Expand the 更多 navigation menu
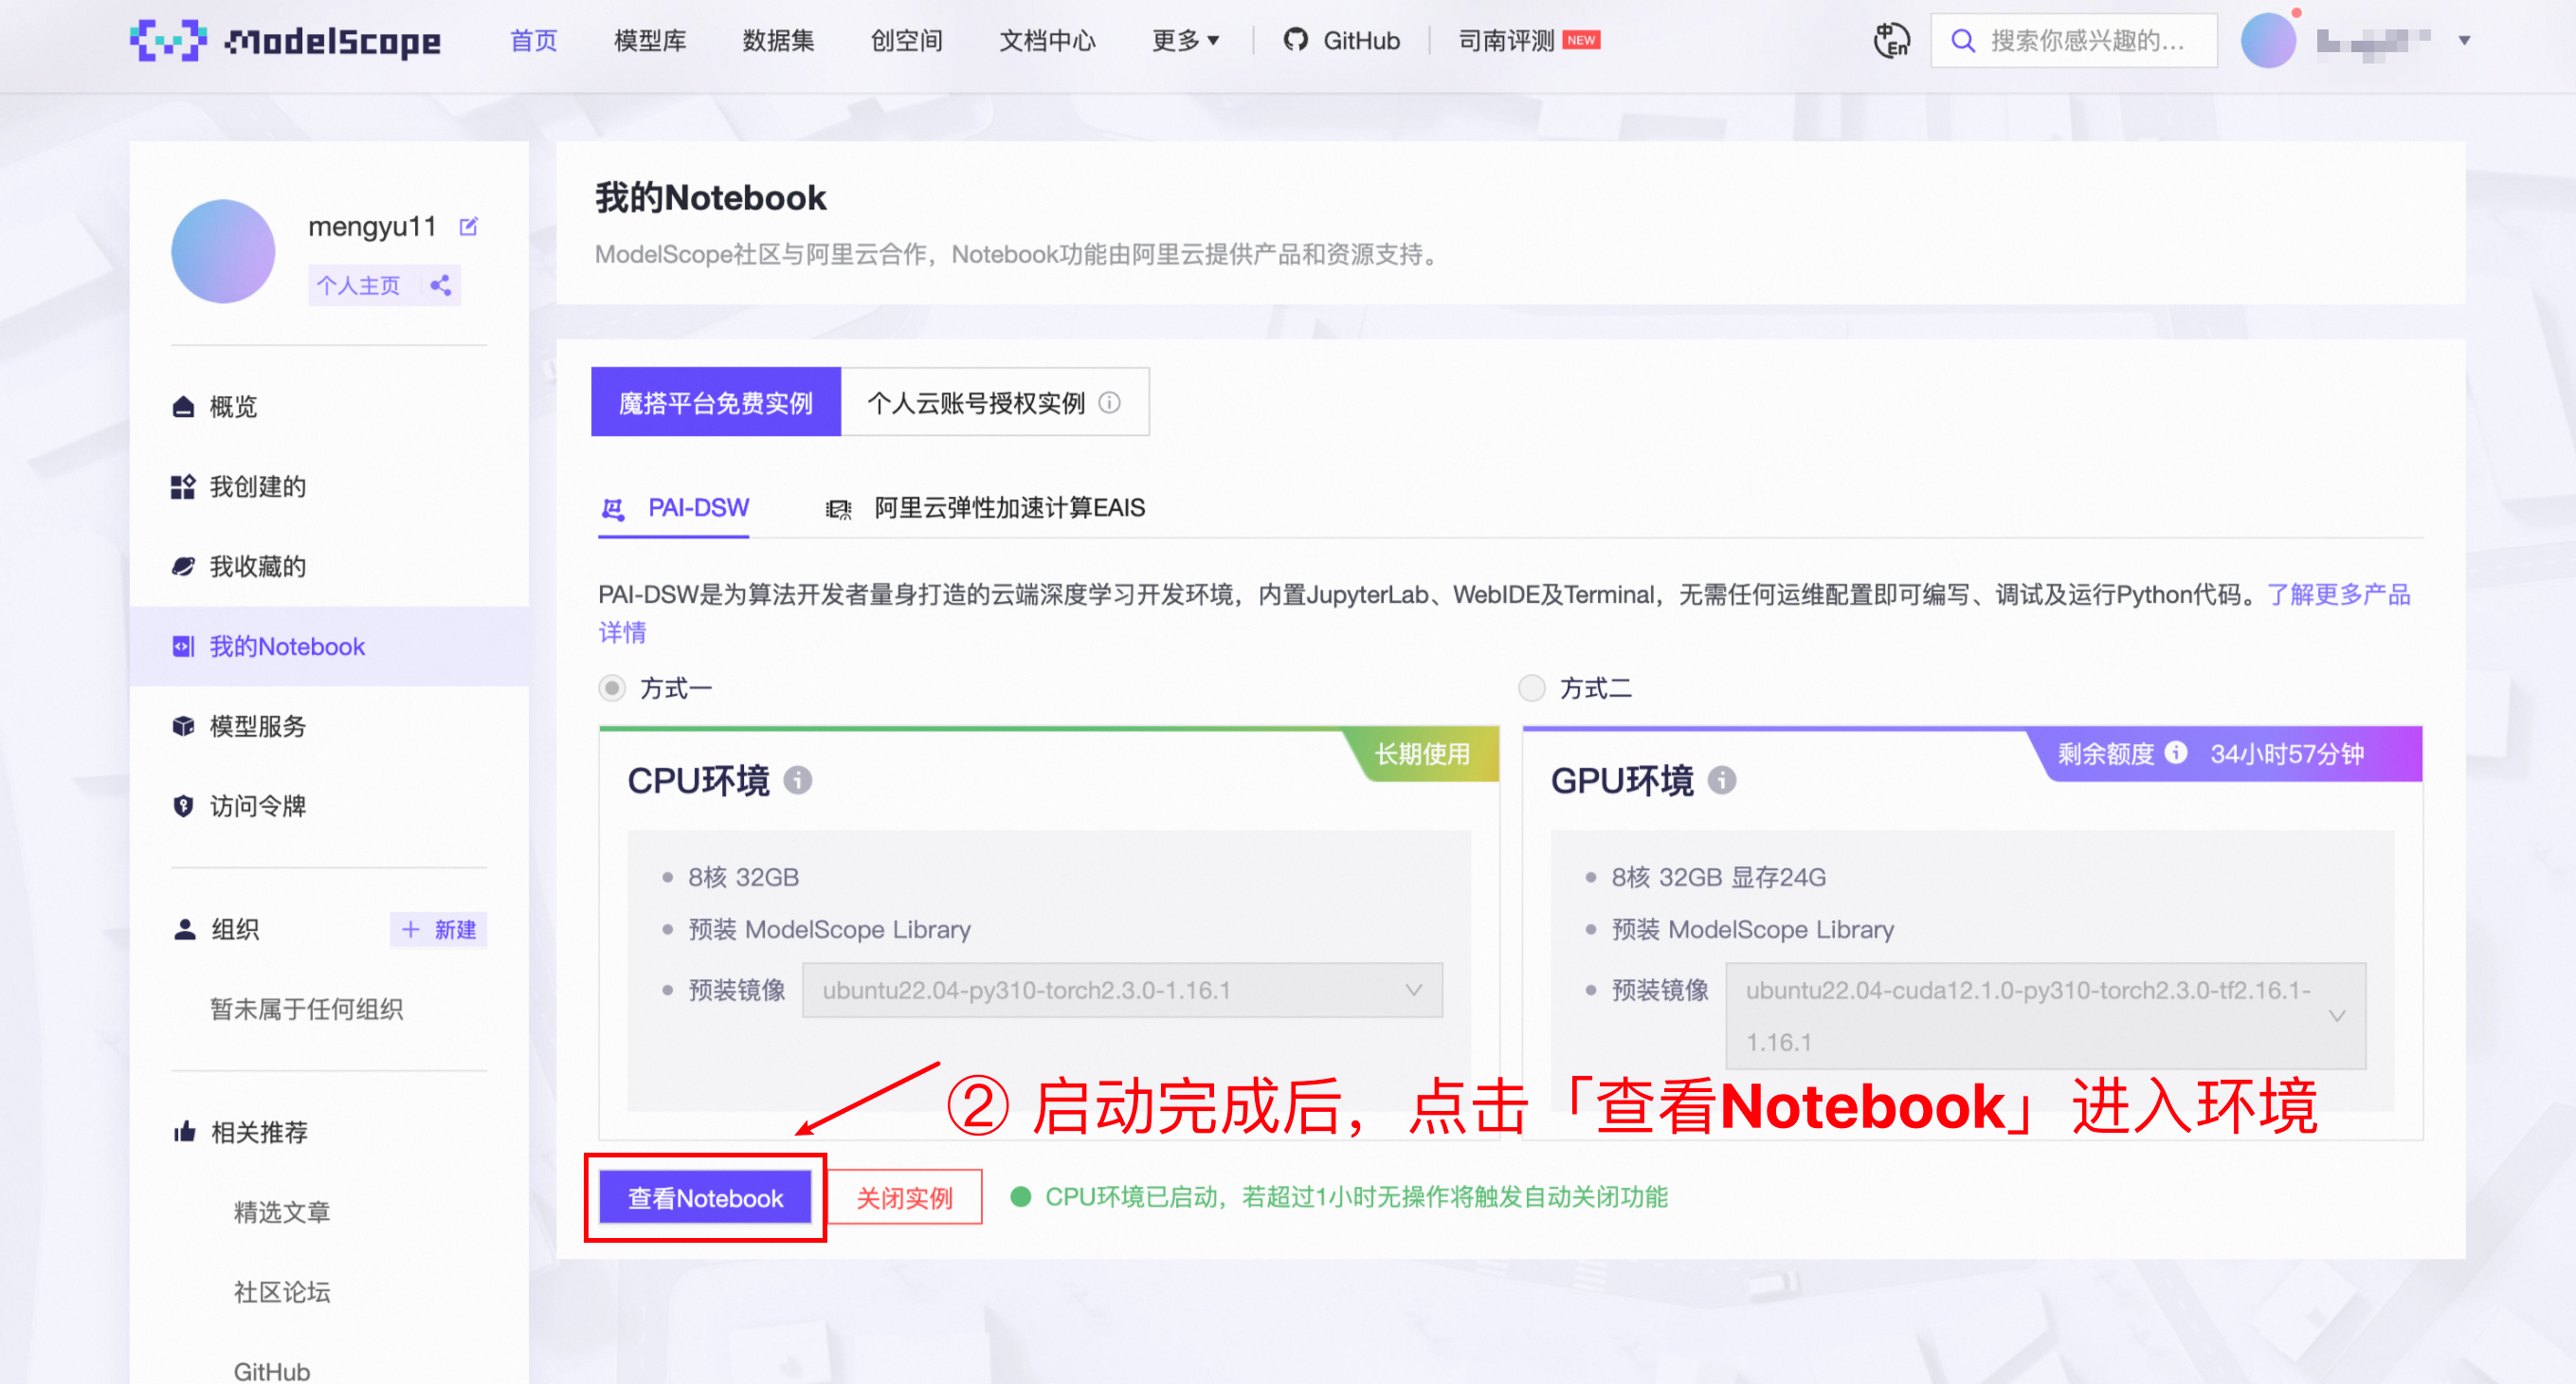 click(x=1185, y=40)
